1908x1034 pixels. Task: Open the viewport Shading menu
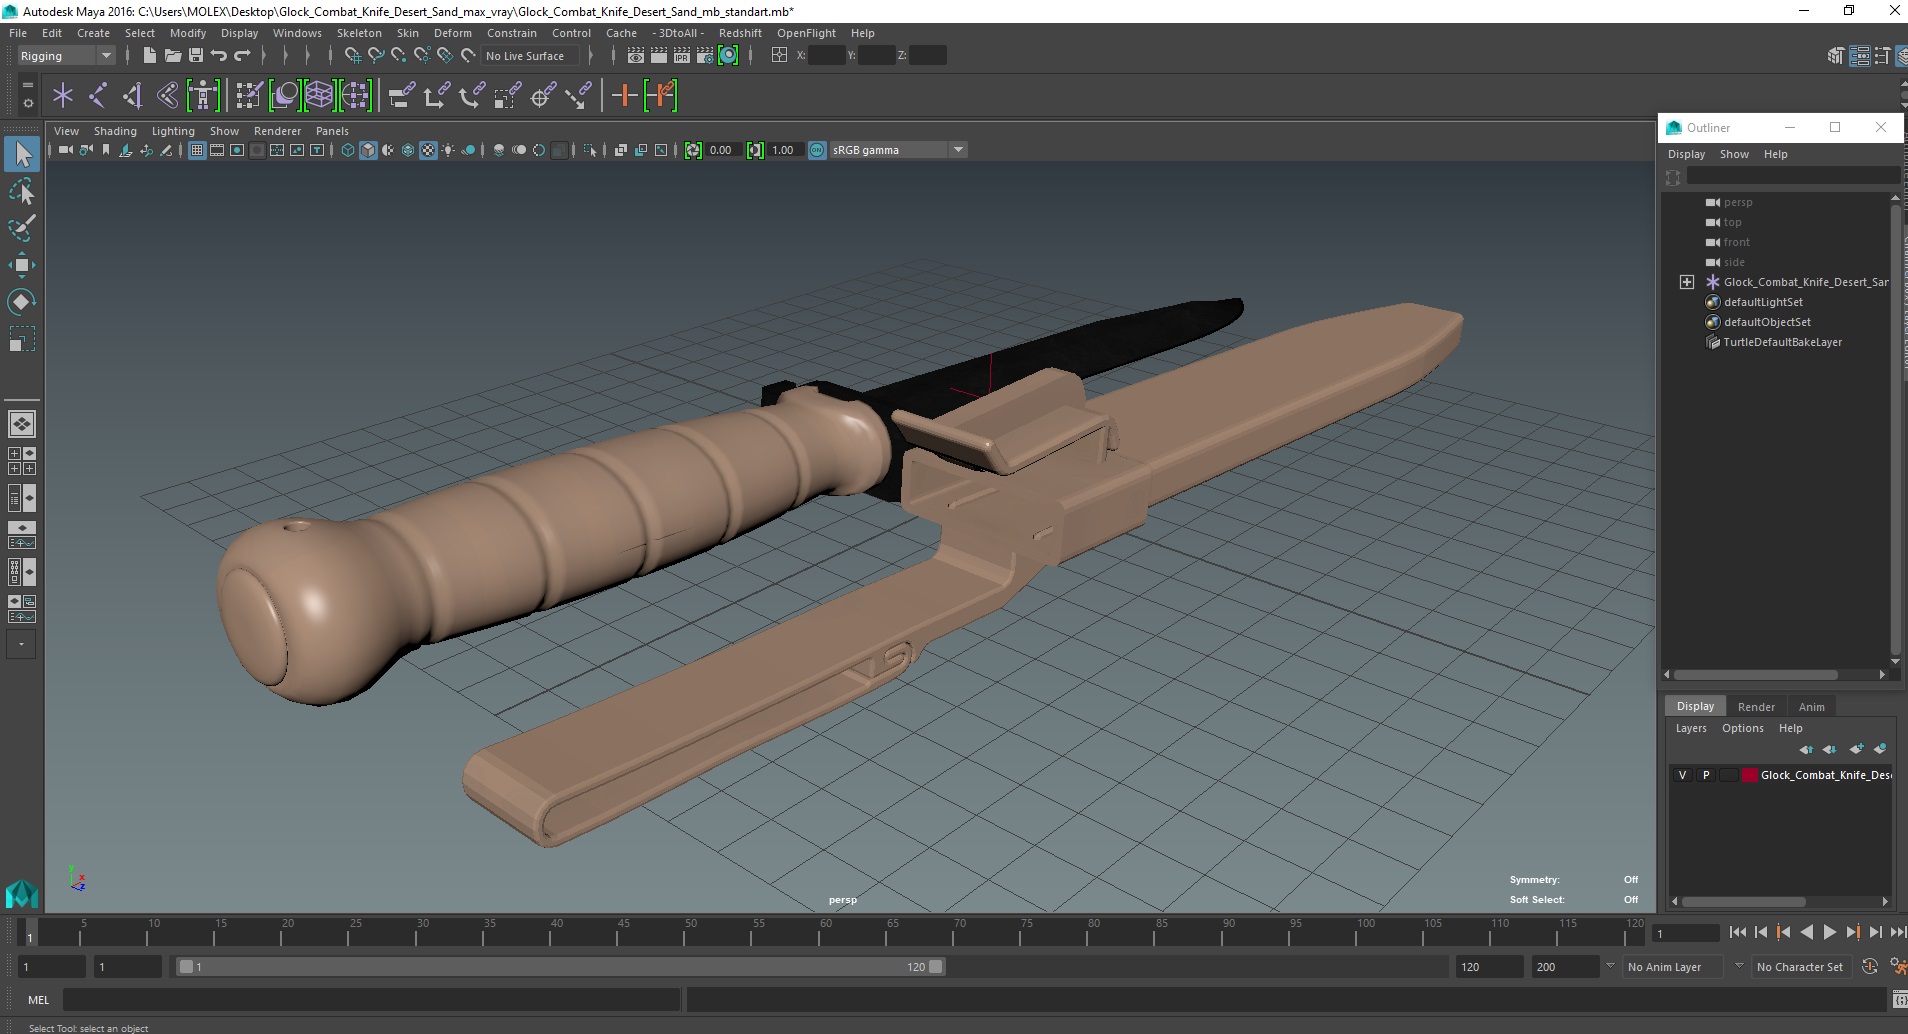tap(115, 131)
